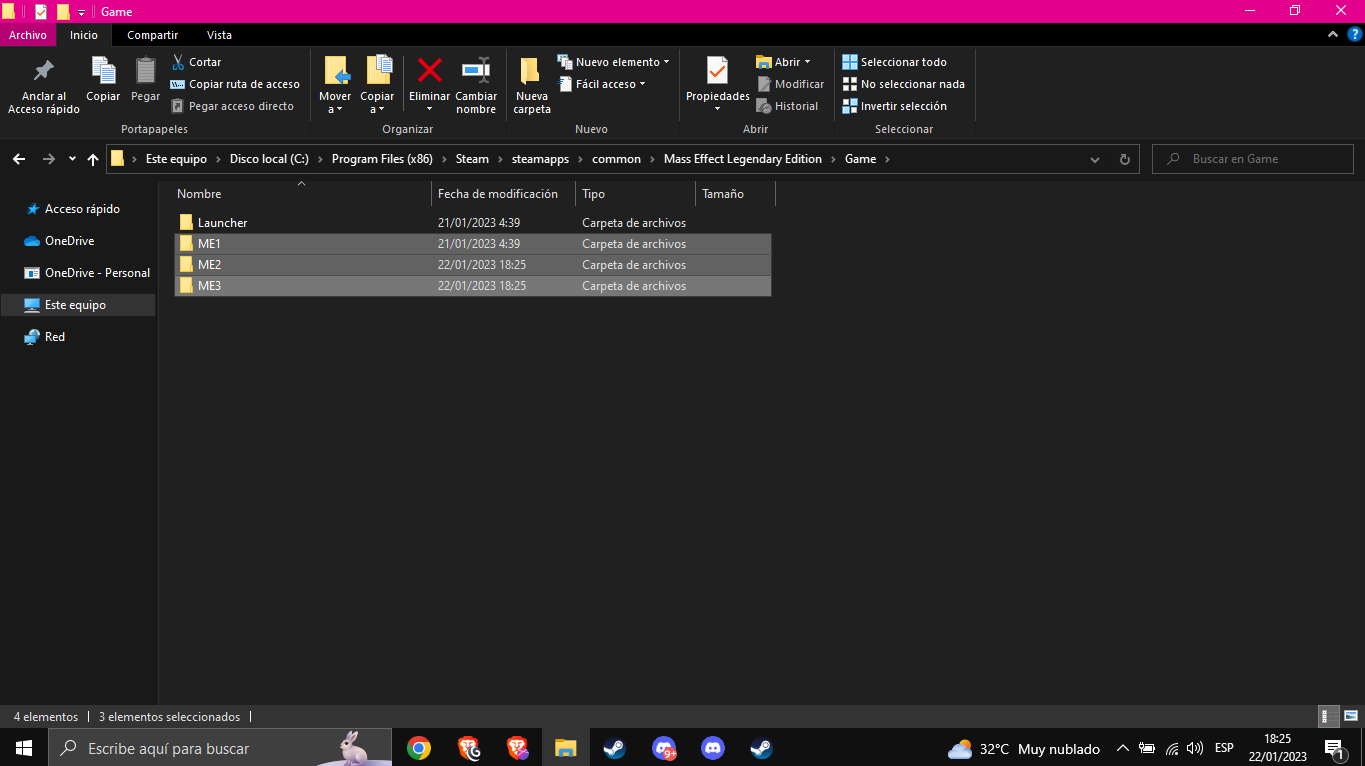
Task: Switch to the large icons view toggle
Action: click(x=1350, y=716)
